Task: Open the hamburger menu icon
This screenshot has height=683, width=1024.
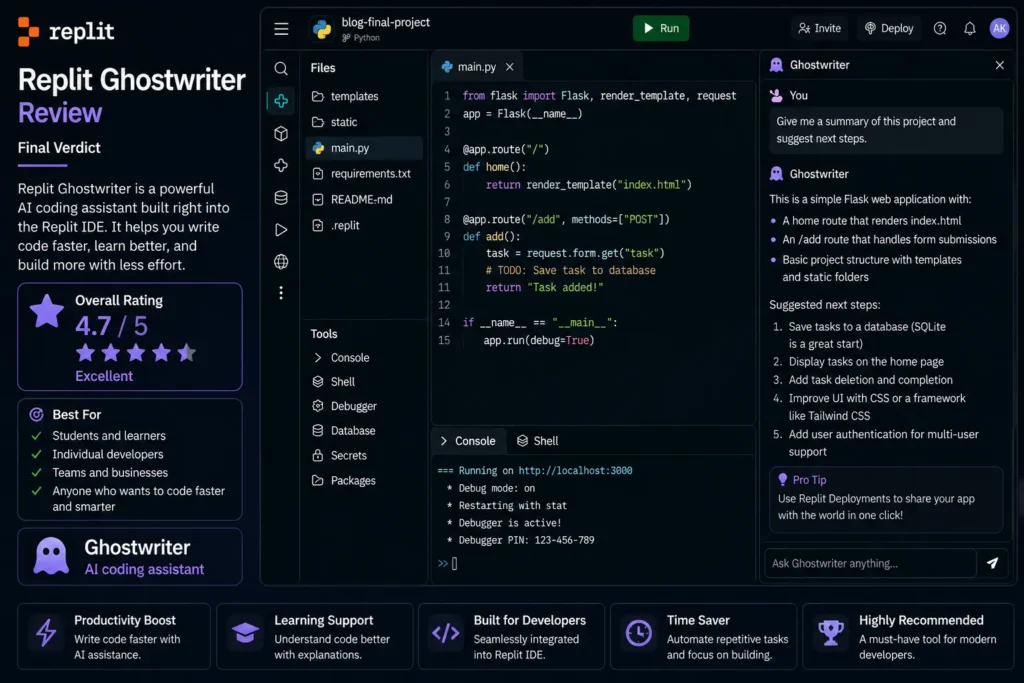Action: coord(281,29)
